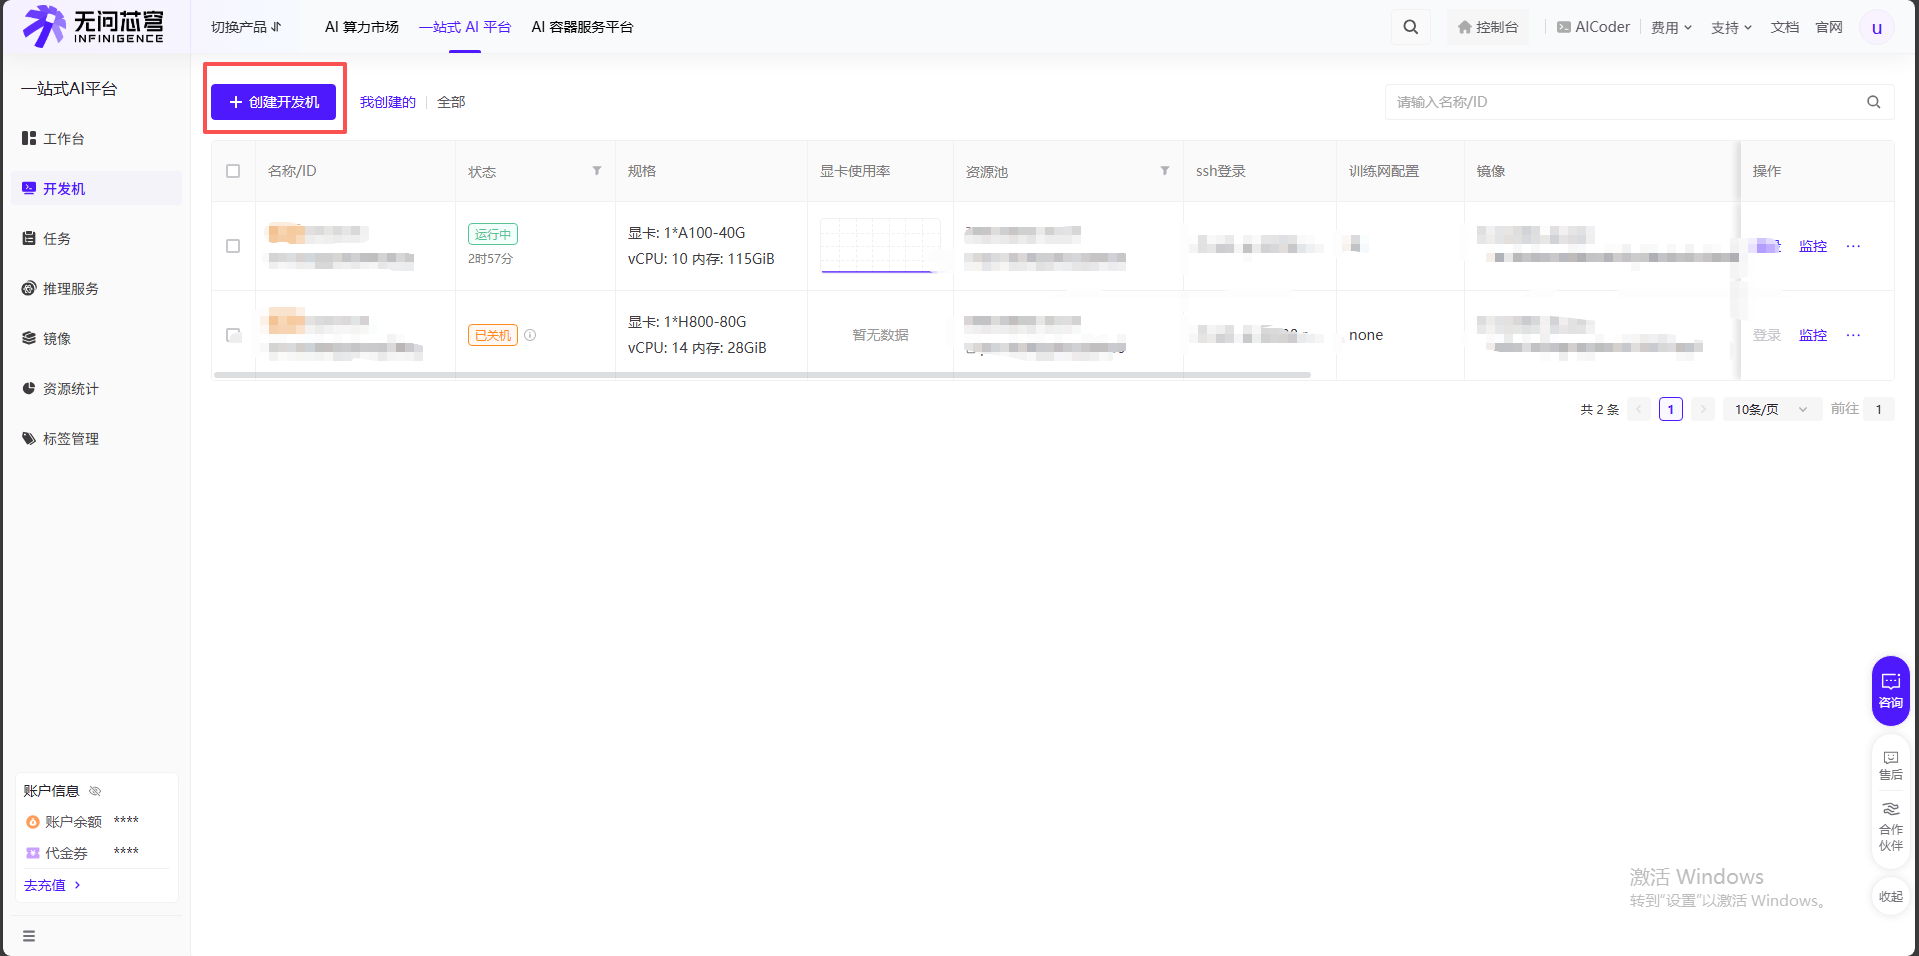Select all rows with the header checkbox
Image resolution: width=1919 pixels, height=956 pixels.
click(232, 171)
